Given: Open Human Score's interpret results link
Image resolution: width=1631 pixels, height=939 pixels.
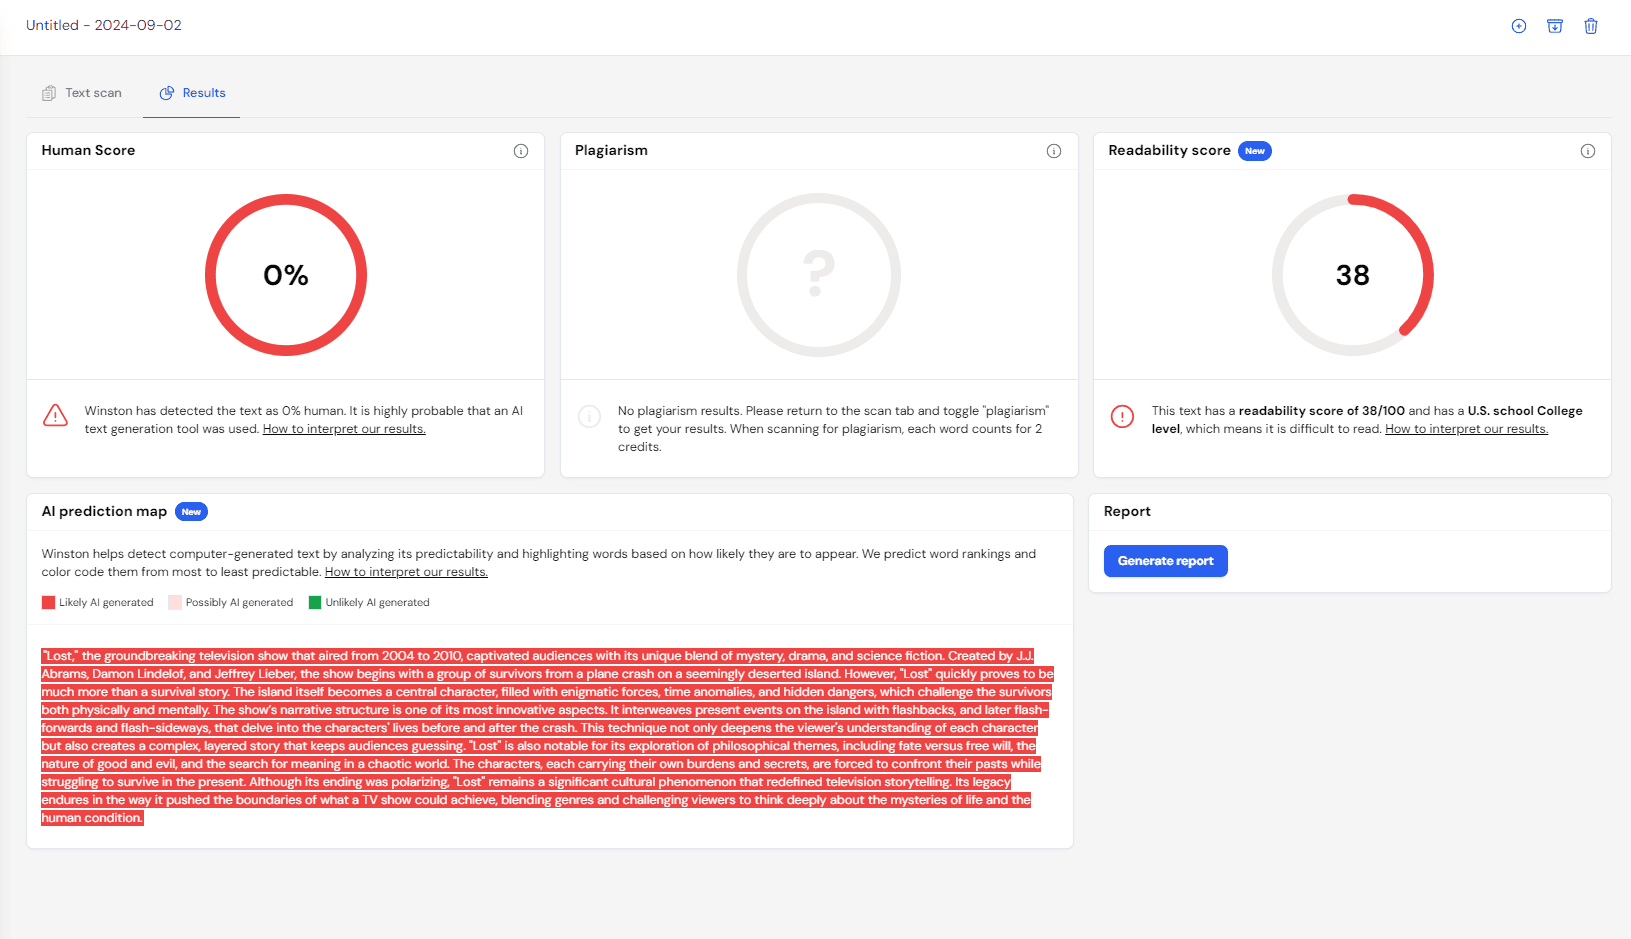Looking at the screenshot, I should (344, 429).
